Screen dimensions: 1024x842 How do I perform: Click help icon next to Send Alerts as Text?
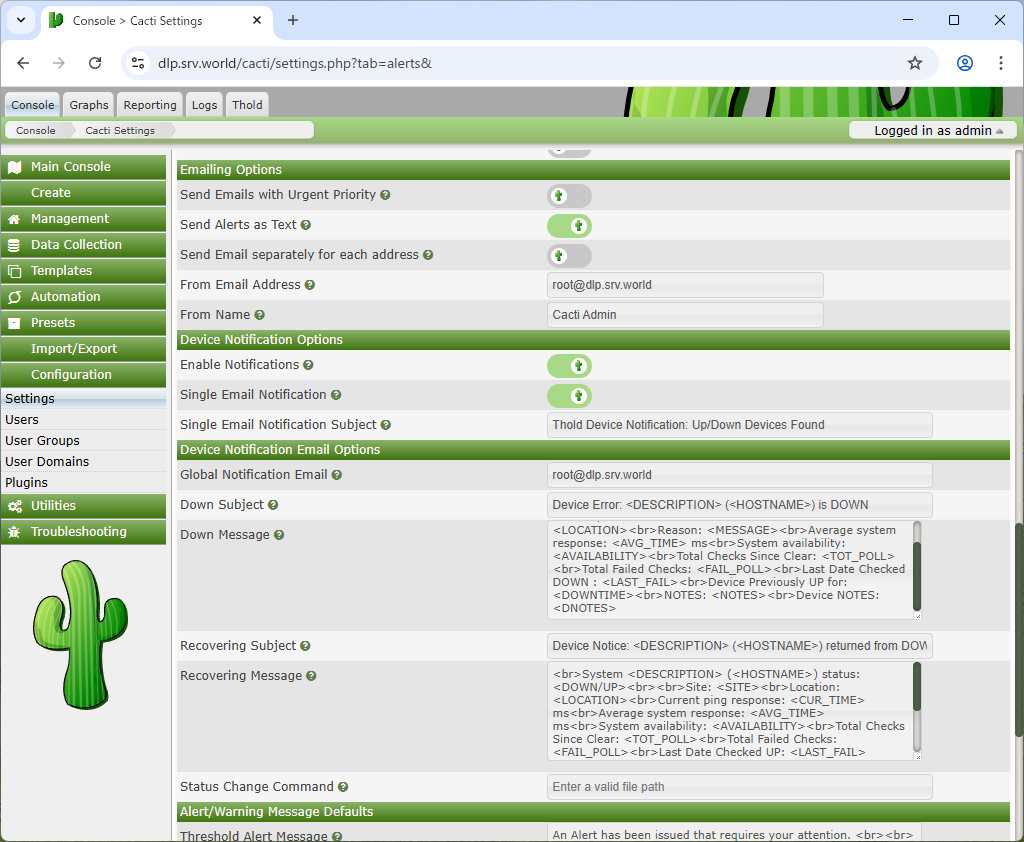[x=306, y=225]
